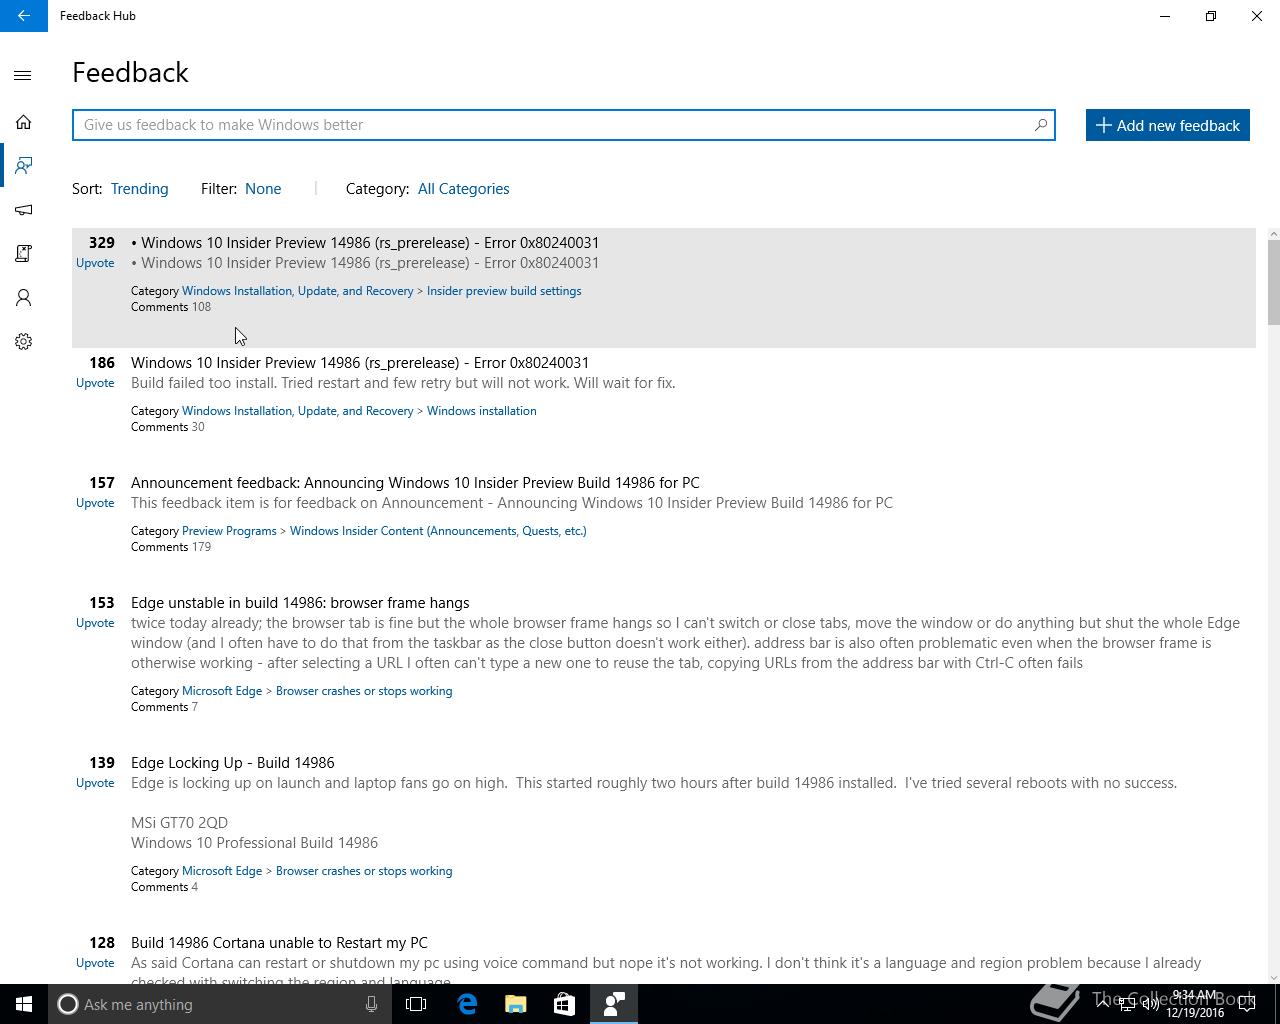Open the Home page from sidebar
This screenshot has height=1024, width=1280.
point(23,122)
